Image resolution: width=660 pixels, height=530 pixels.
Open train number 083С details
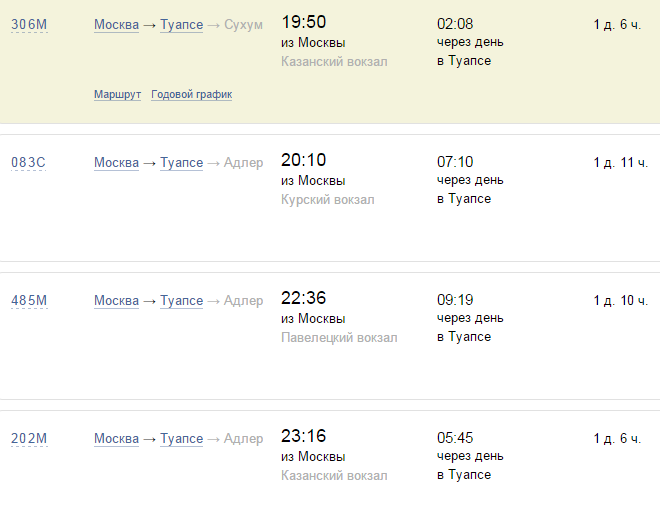click(29, 162)
